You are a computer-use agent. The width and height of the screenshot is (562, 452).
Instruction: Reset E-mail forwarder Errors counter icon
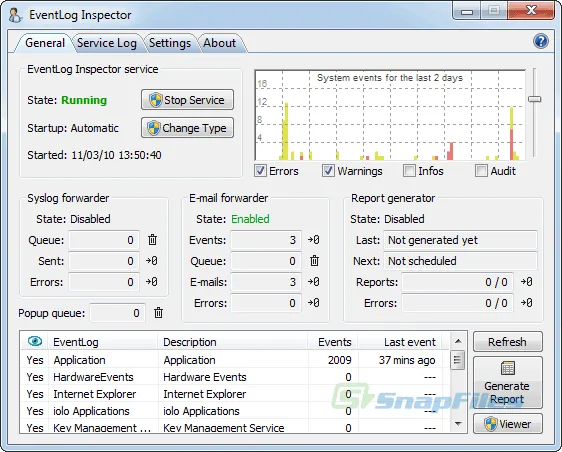coord(314,303)
